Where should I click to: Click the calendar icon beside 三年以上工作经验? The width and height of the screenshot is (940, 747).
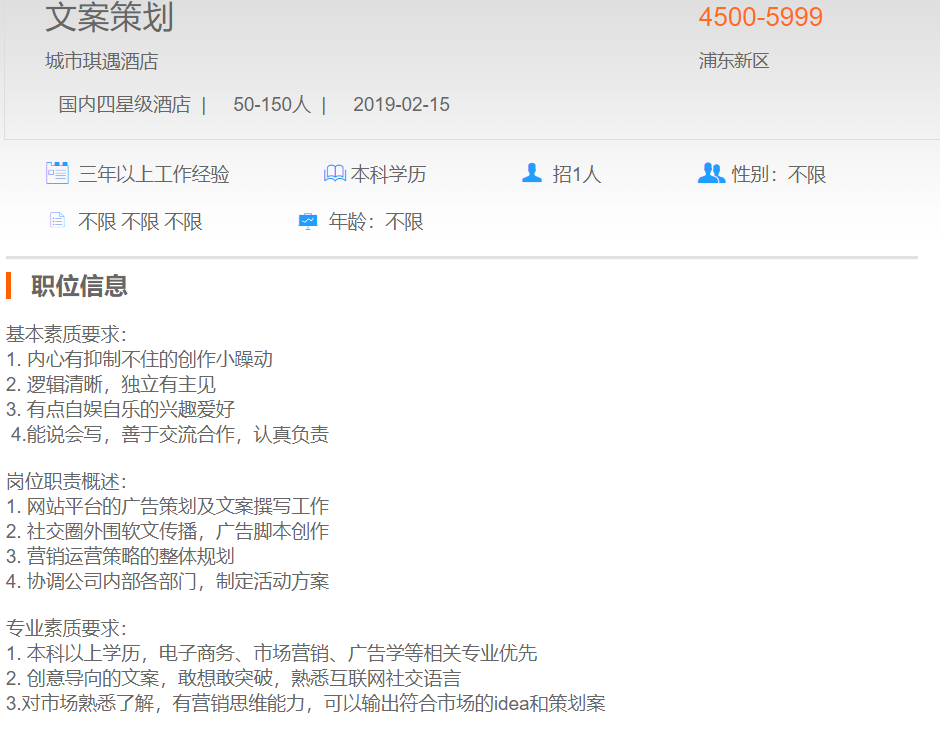[x=57, y=173]
